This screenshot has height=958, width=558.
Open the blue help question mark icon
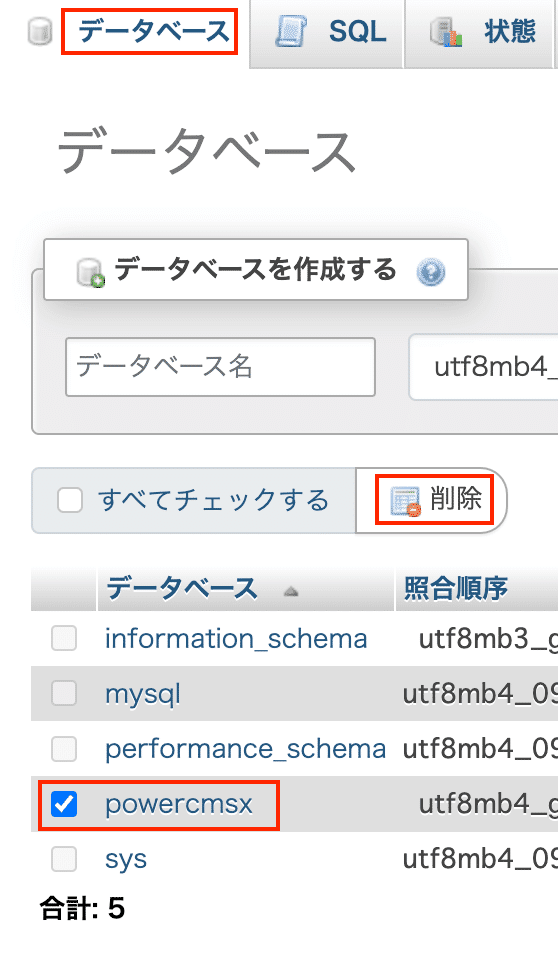431,271
